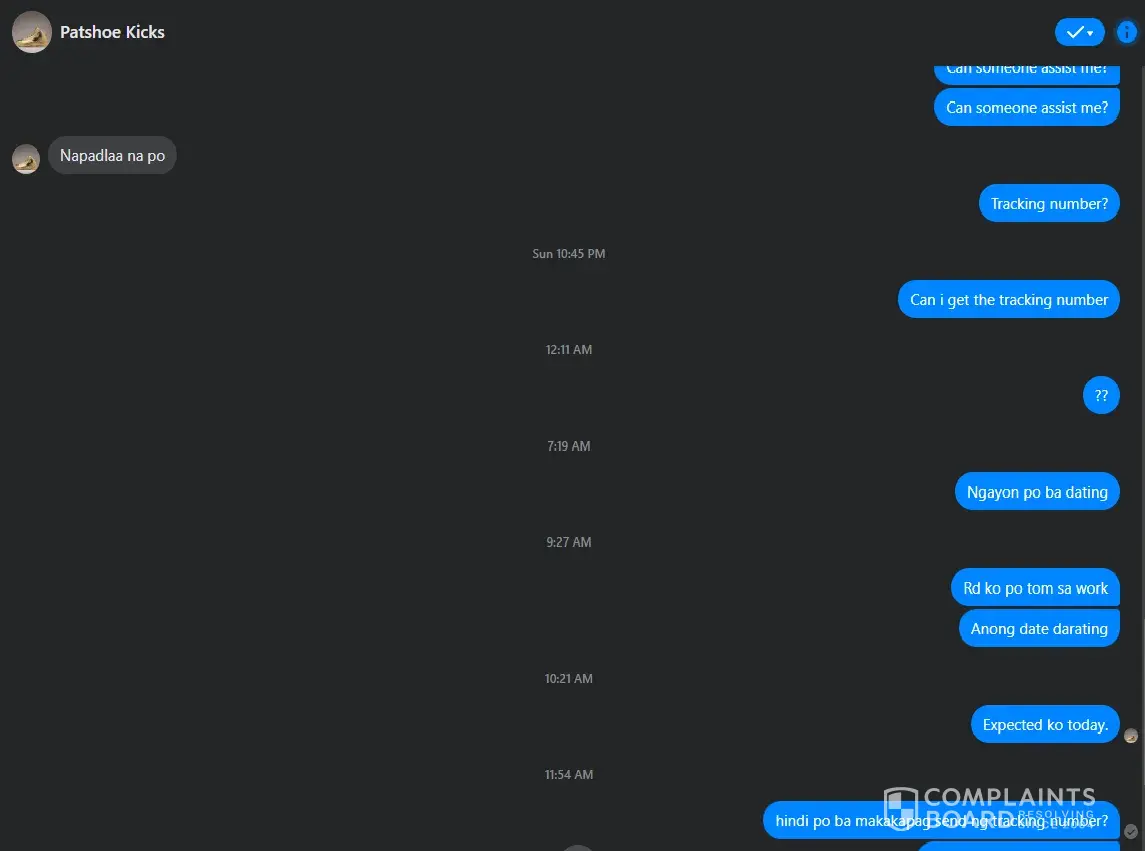
Task: Select the Ngayon po ba dating message
Action: coord(1037,492)
